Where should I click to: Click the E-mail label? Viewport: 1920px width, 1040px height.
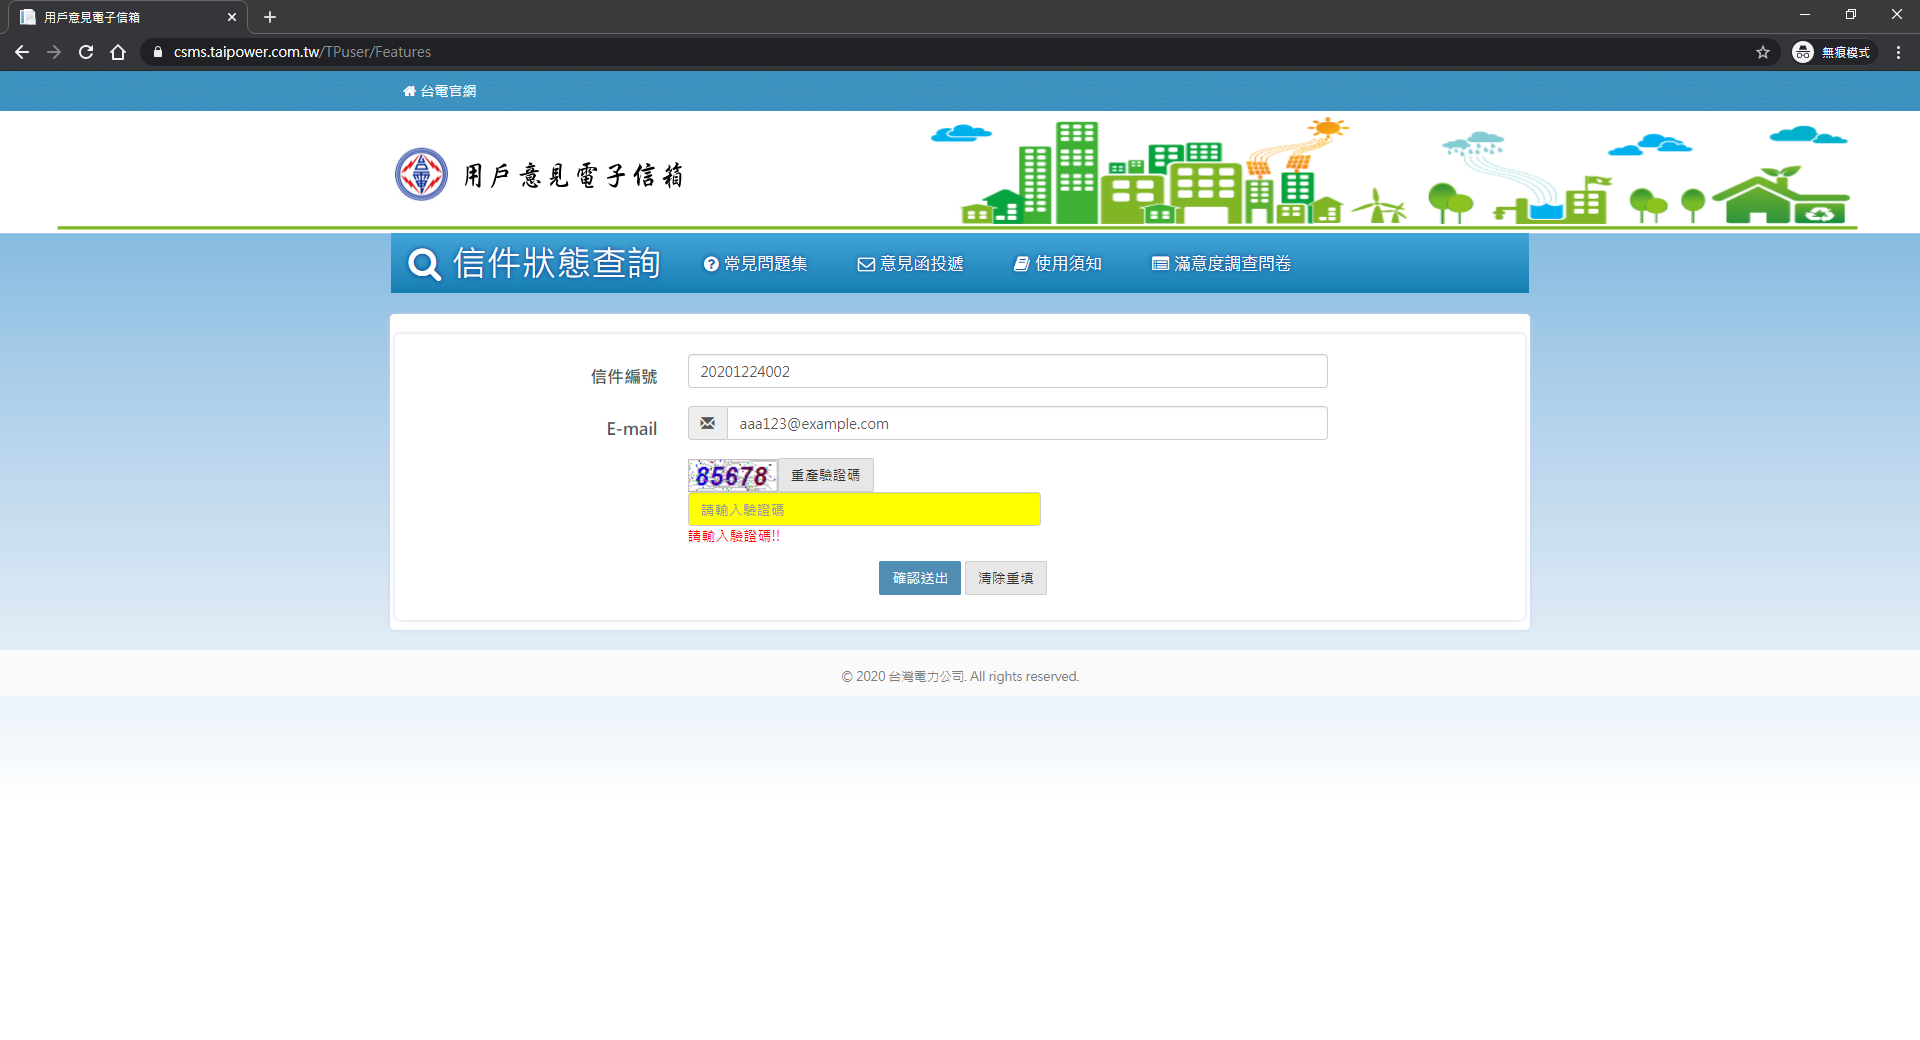coord(632,428)
